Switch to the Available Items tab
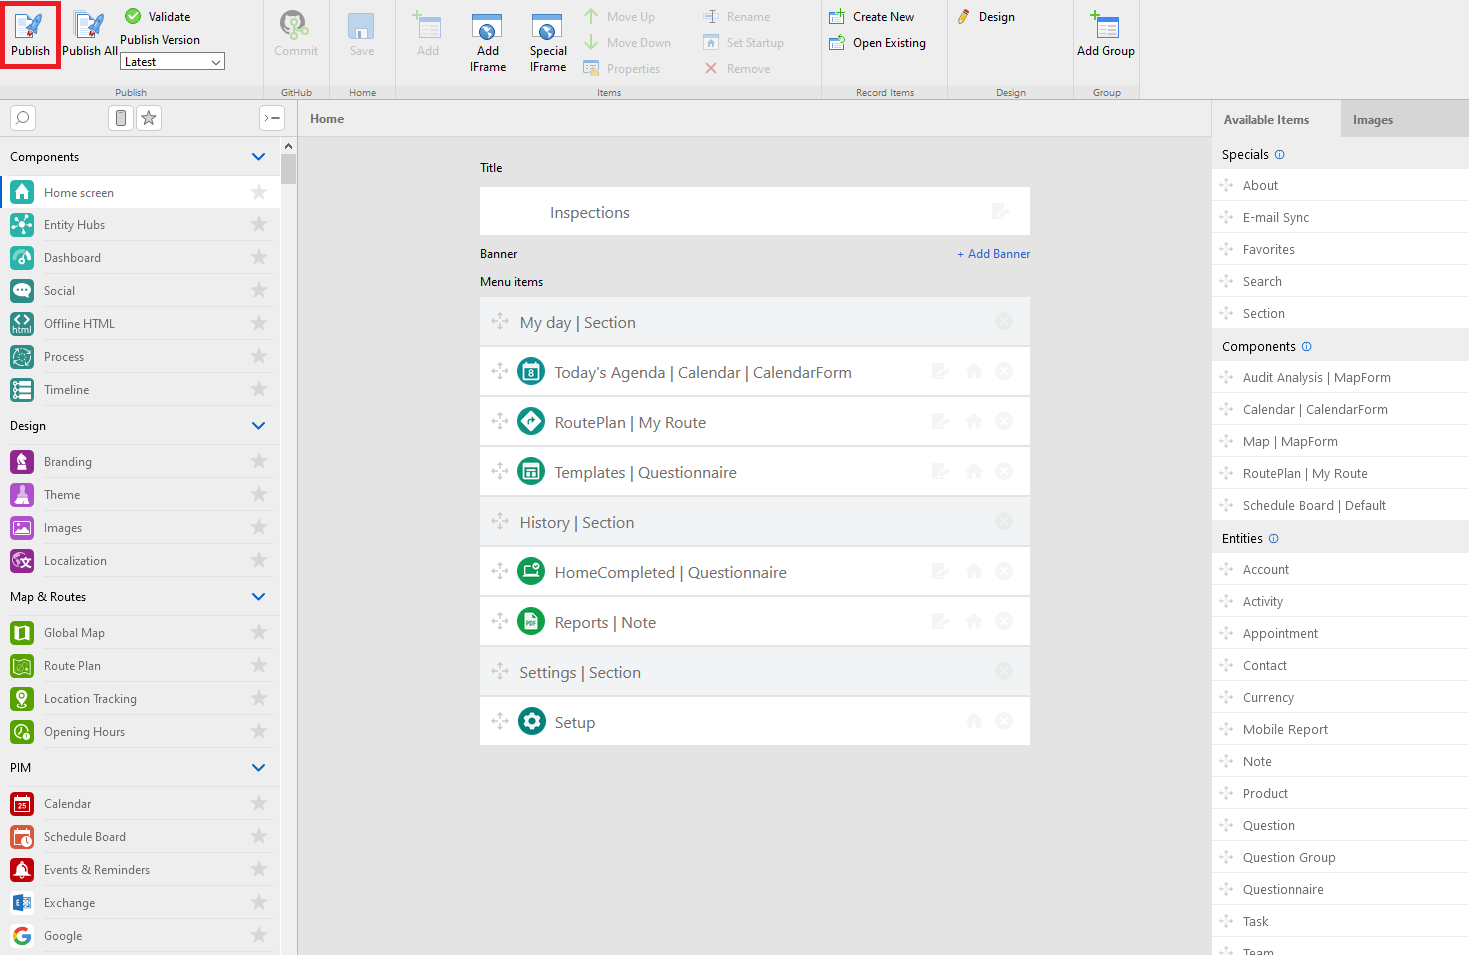Screen dimensions: 1469x955 1266,120
